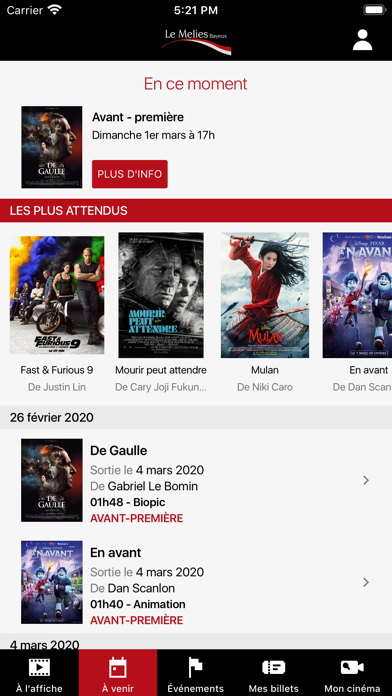392x696 pixels.
Task: Tap the De Gaulle avant-première poster at top
Action: tap(52, 147)
